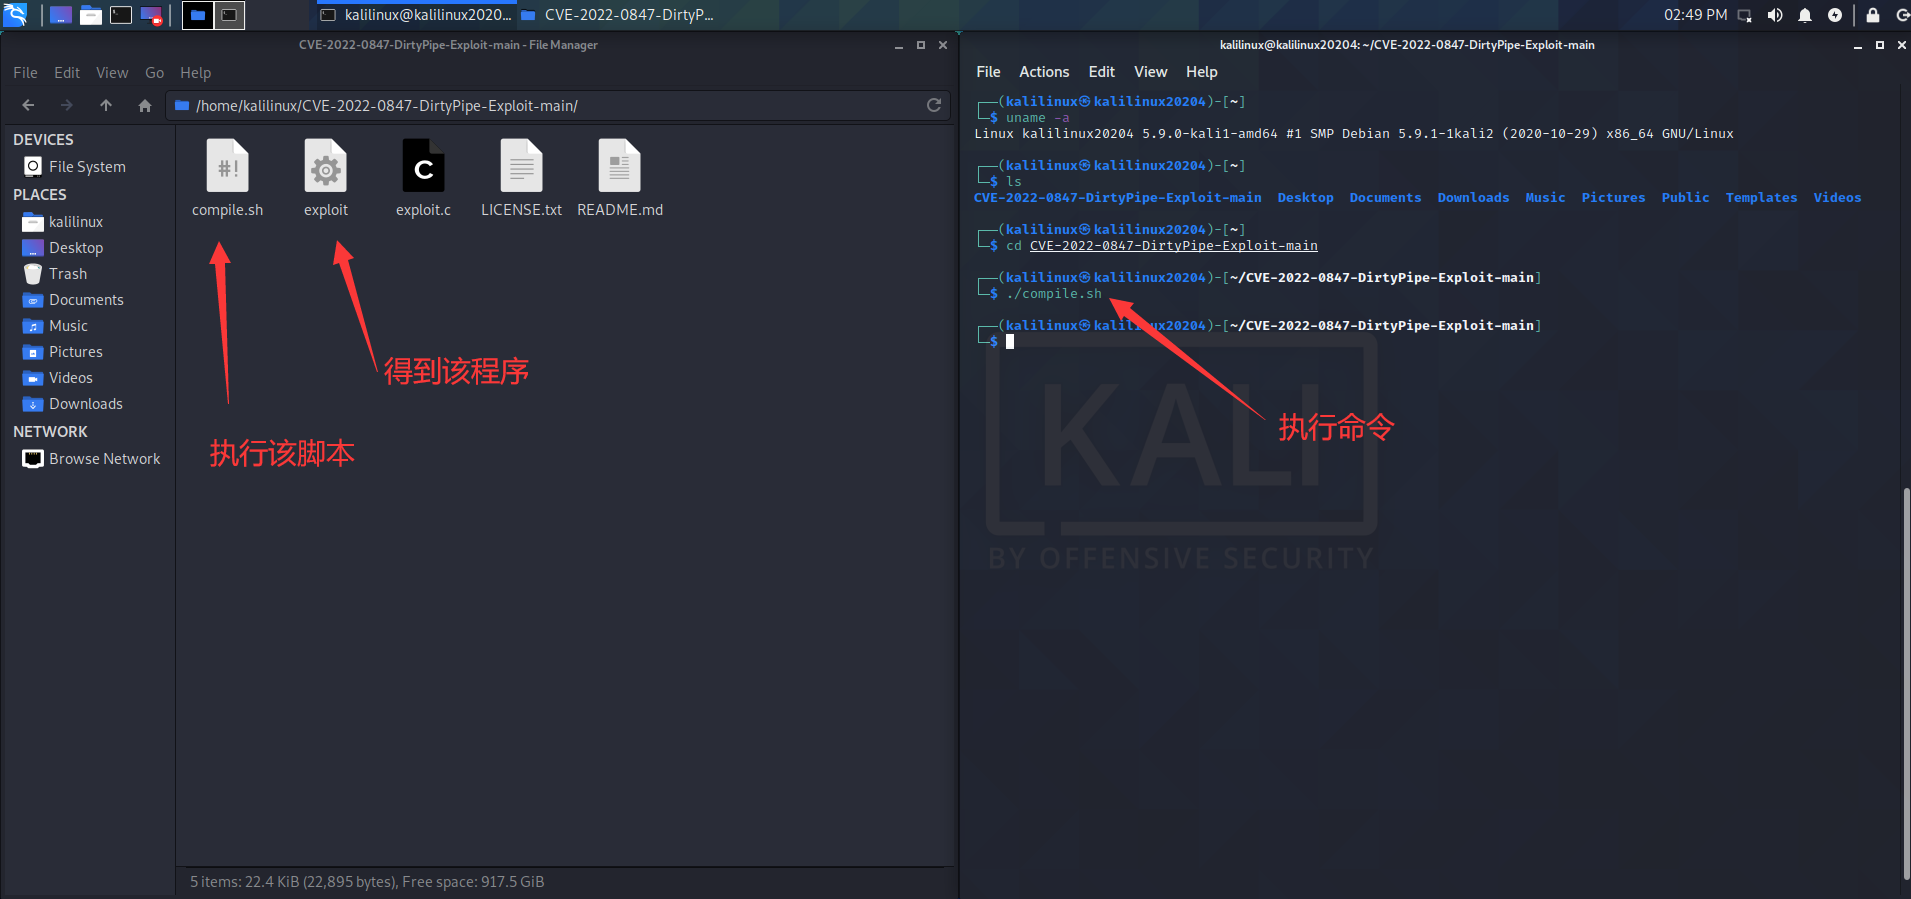Go back in File Manager history
This screenshot has height=899, width=1911.
[x=28, y=105]
